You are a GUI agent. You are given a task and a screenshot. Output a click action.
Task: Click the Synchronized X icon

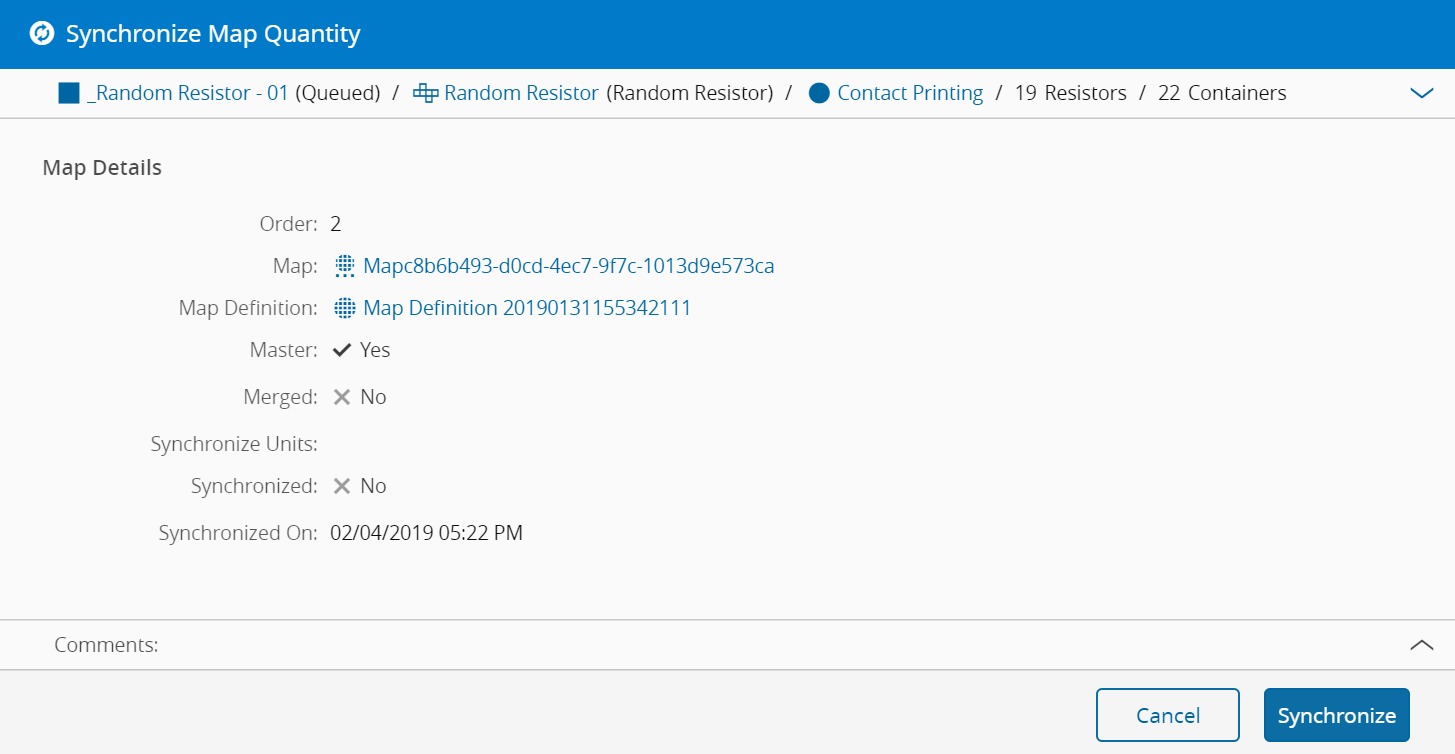[342, 486]
